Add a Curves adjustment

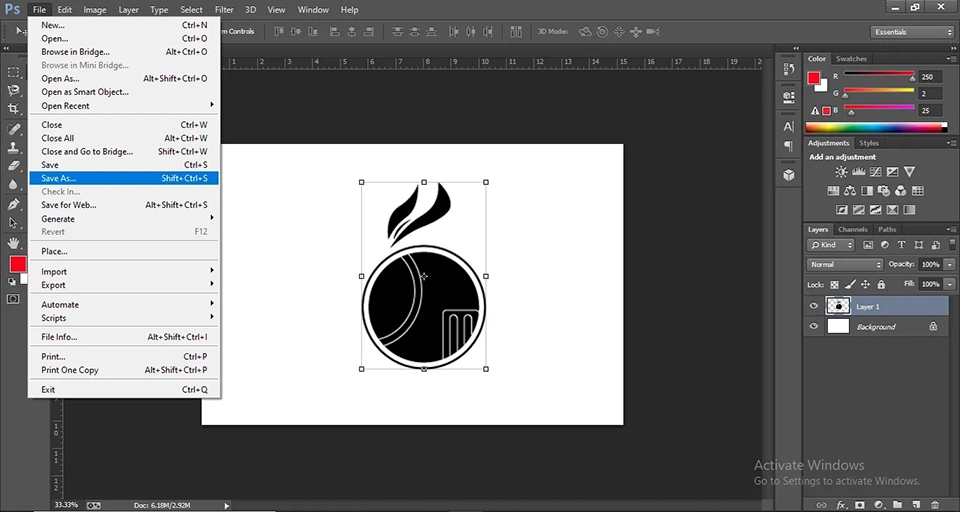pos(876,172)
